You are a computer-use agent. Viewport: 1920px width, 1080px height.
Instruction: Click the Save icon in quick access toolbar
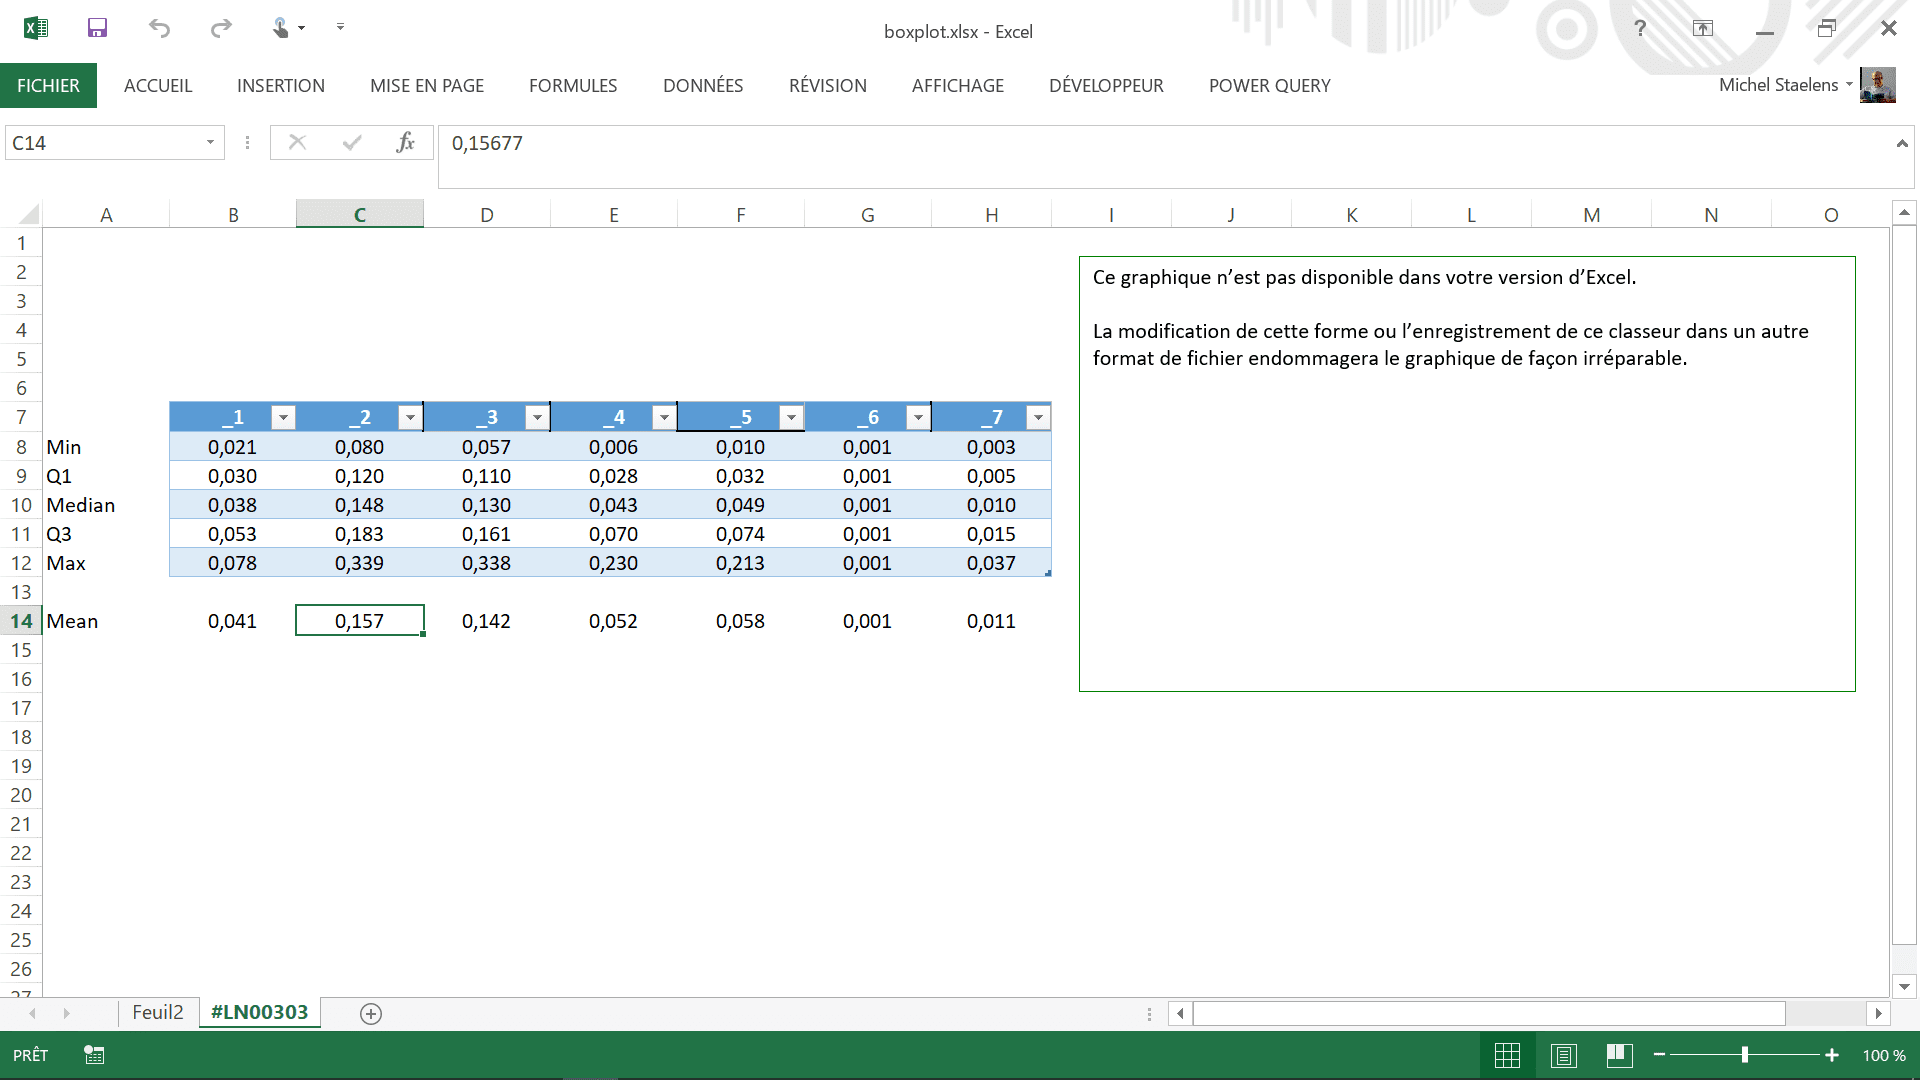tap(97, 28)
